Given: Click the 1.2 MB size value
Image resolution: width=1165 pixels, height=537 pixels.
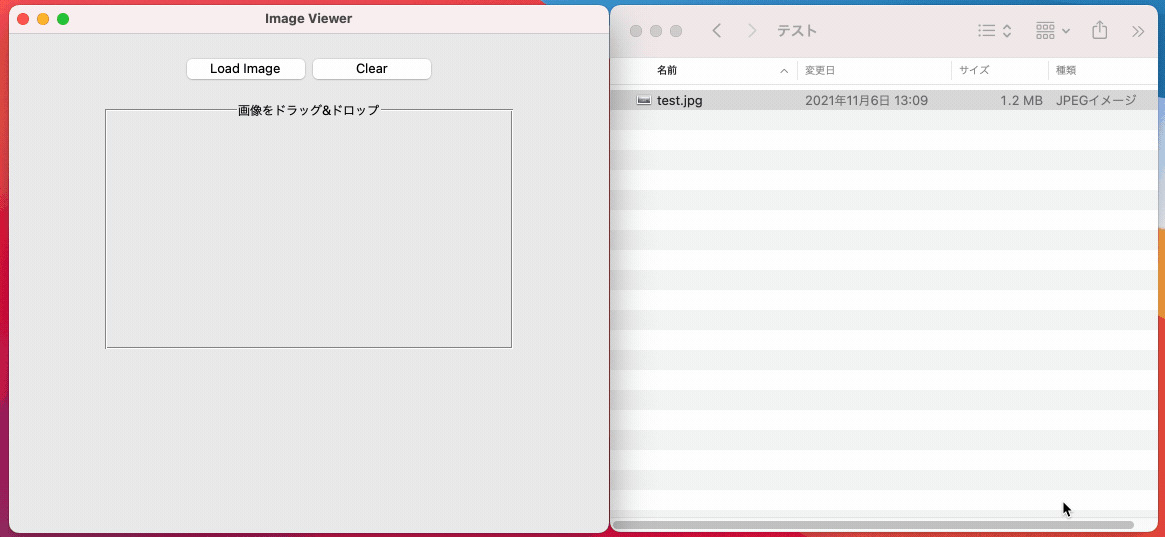Looking at the screenshot, I should [1022, 100].
